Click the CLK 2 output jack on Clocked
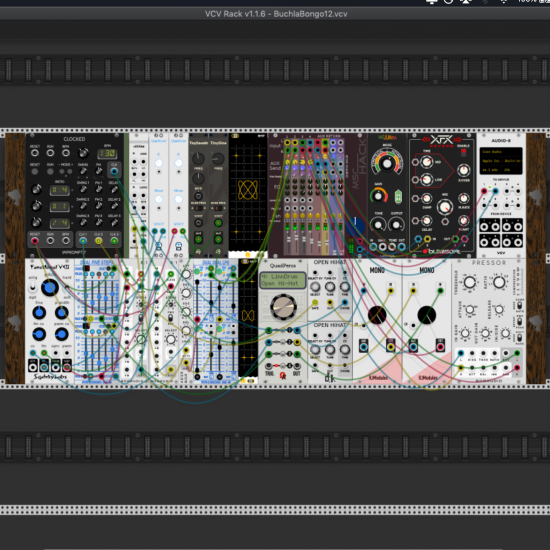 tap(99, 241)
